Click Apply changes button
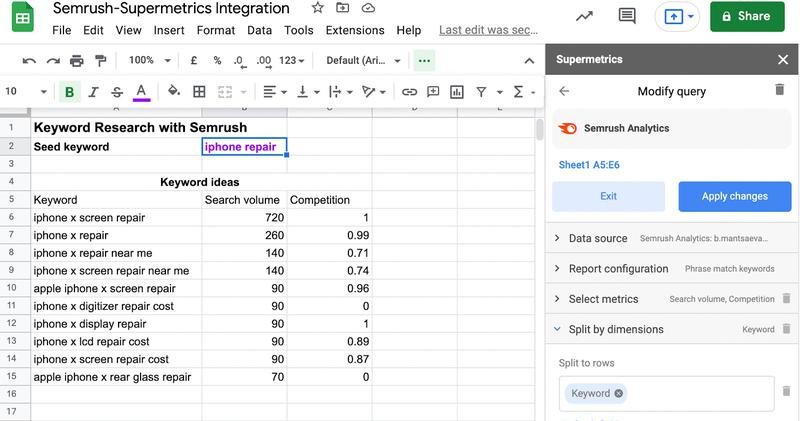The image size is (800, 421). click(735, 196)
